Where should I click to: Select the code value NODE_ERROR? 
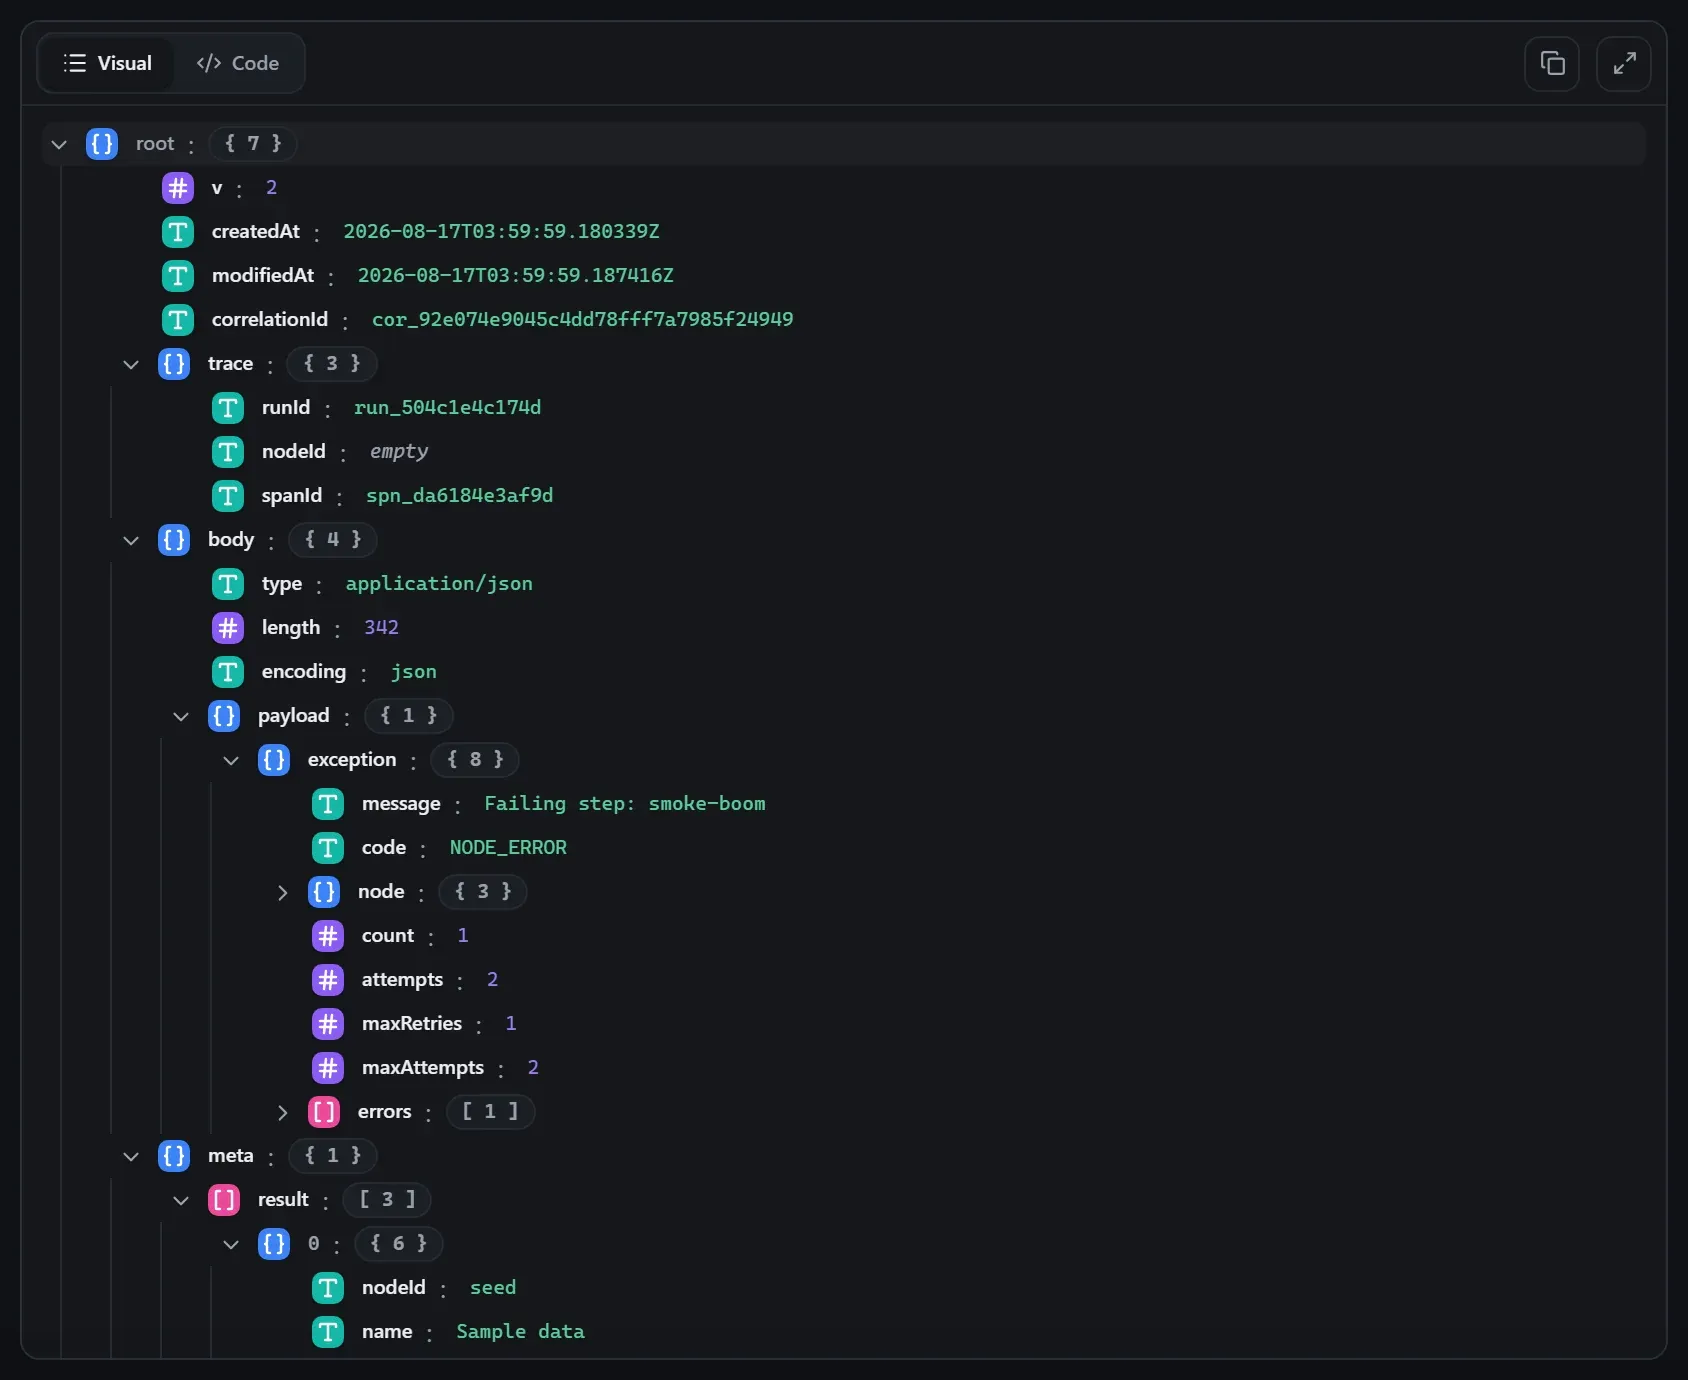click(x=508, y=848)
